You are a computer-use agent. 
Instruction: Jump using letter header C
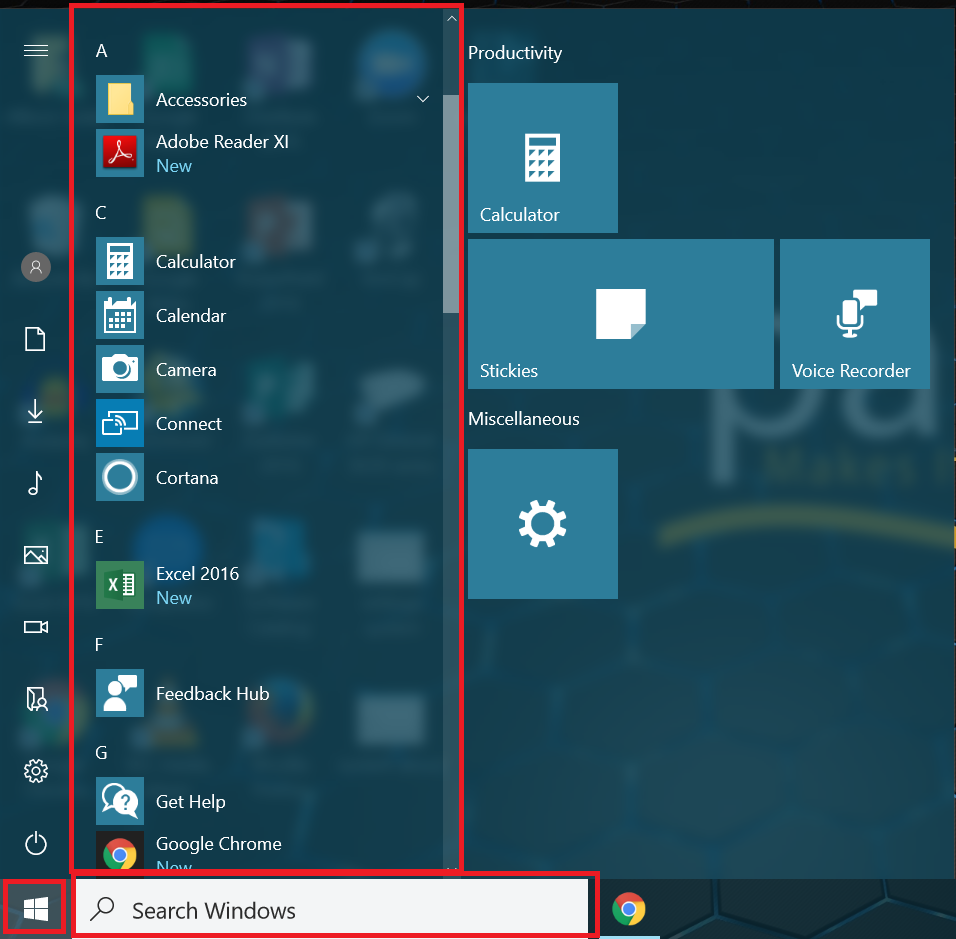(x=101, y=213)
